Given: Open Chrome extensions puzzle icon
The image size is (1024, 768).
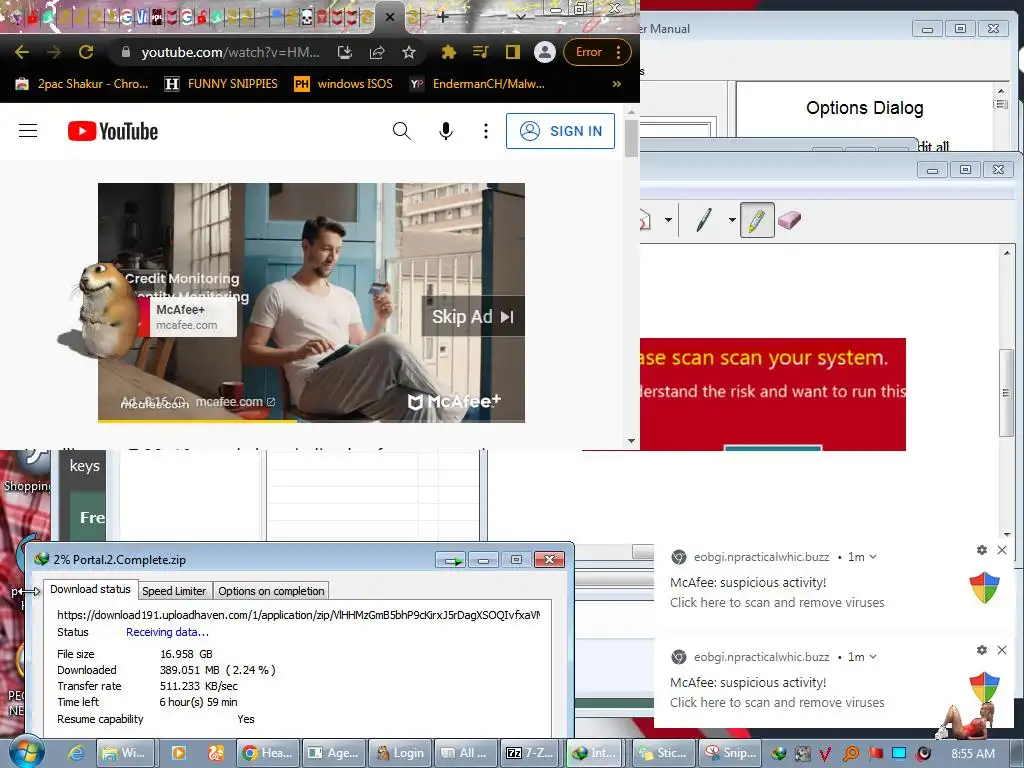Looking at the screenshot, I should pyautogui.click(x=448, y=52).
